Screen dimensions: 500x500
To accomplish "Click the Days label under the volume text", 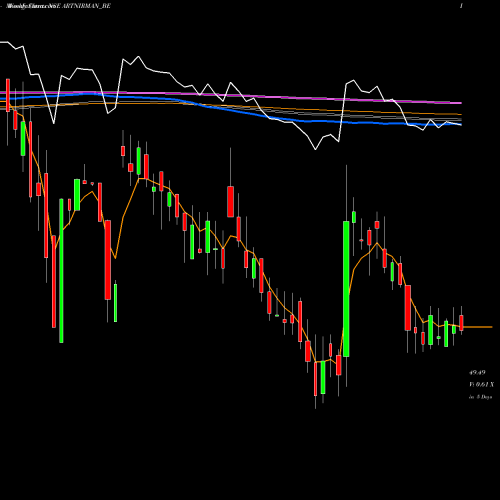I will click(x=480, y=397).
